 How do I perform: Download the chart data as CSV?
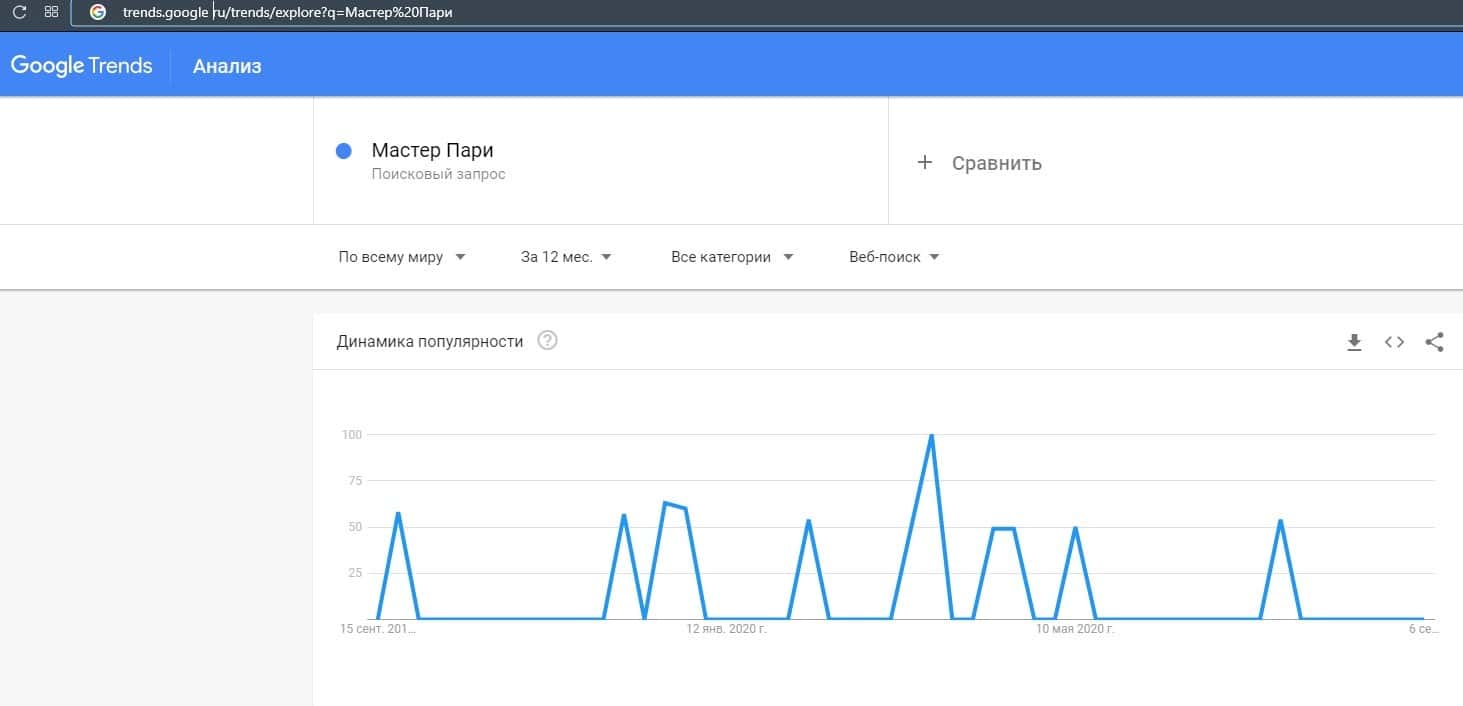pos(1354,342)
